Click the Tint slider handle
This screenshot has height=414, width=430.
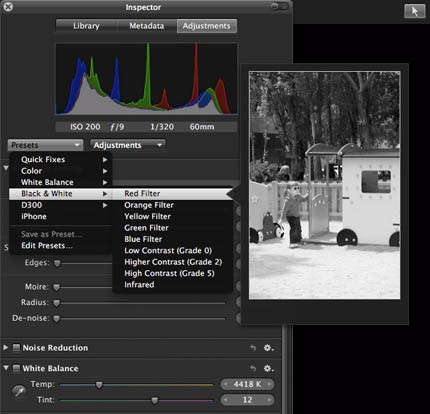click(x=154, y=400)
